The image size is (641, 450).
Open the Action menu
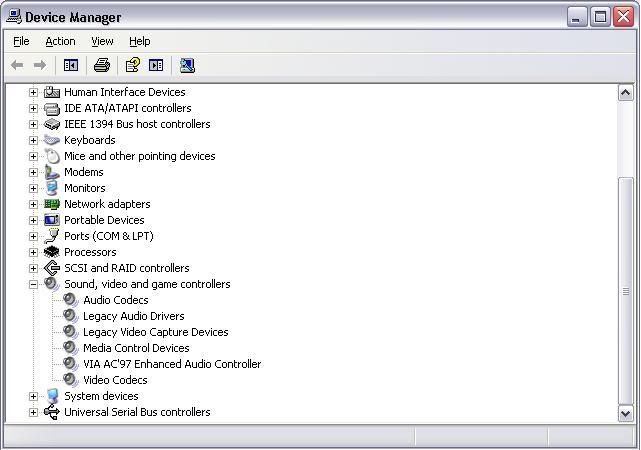tap(60, 41)
